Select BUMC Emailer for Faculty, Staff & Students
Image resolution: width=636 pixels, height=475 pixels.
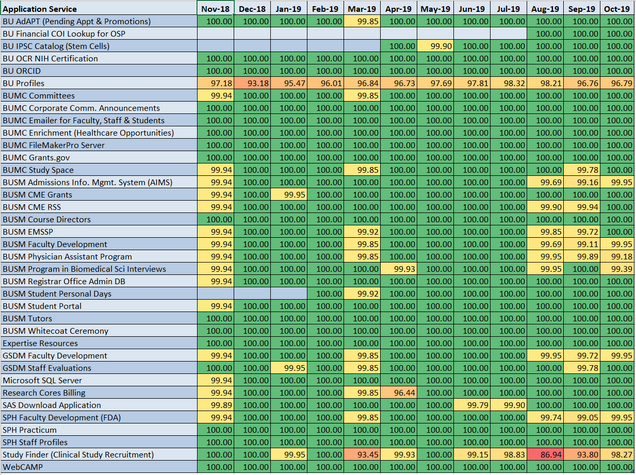point(99,120)
